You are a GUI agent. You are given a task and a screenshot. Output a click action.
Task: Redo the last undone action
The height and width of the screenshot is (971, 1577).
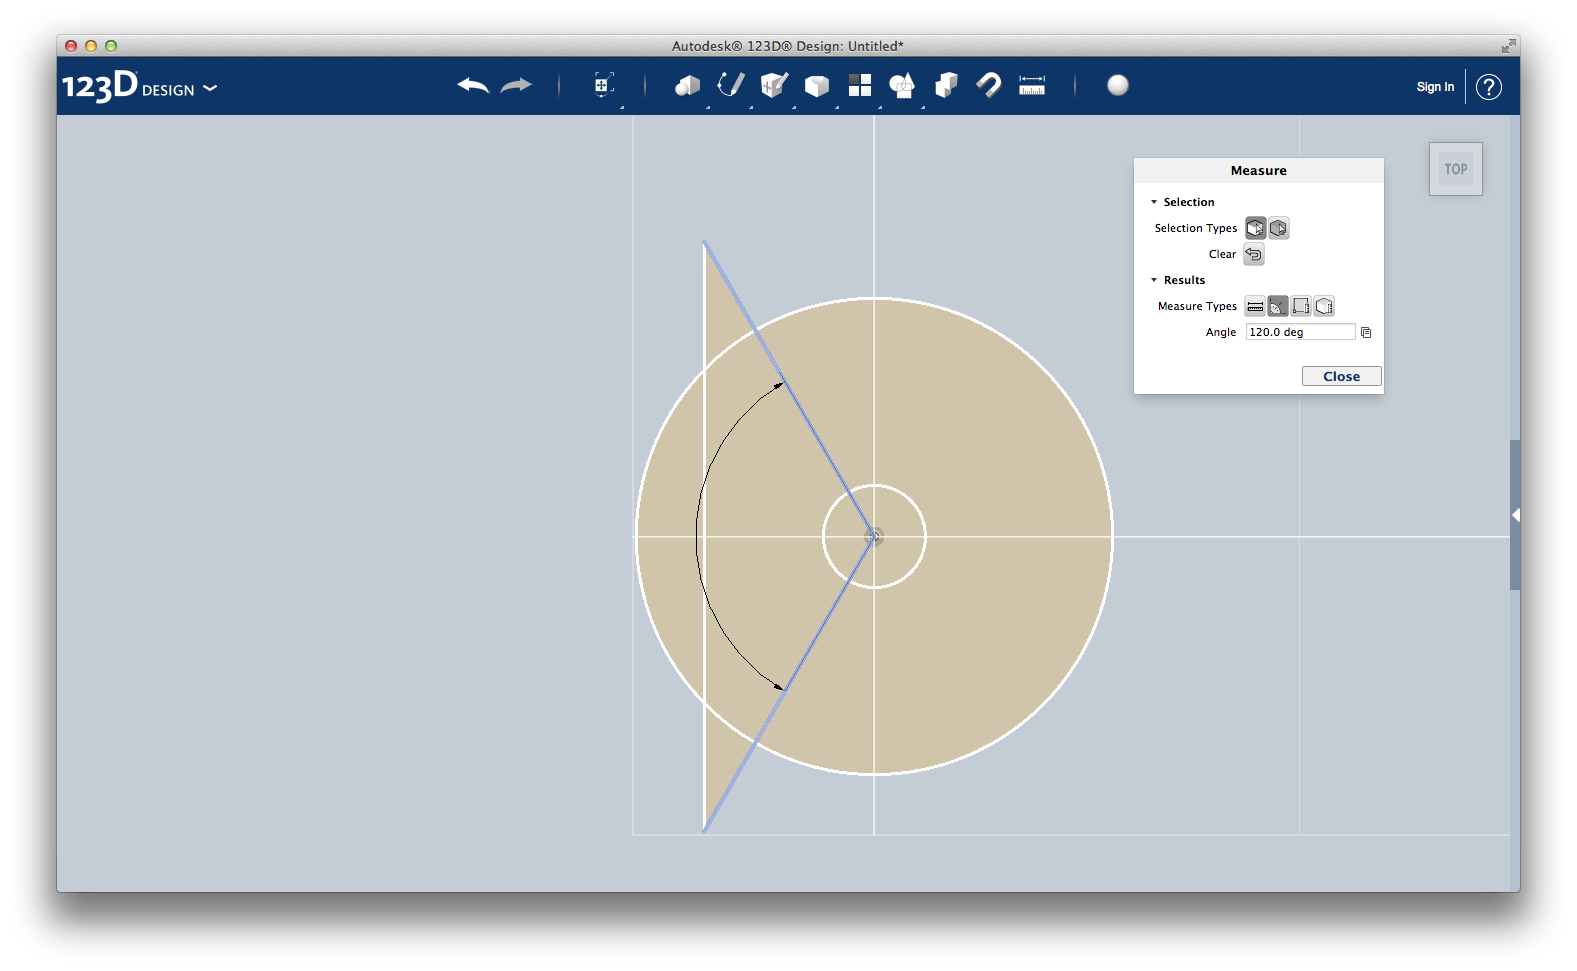click(516, 86)
